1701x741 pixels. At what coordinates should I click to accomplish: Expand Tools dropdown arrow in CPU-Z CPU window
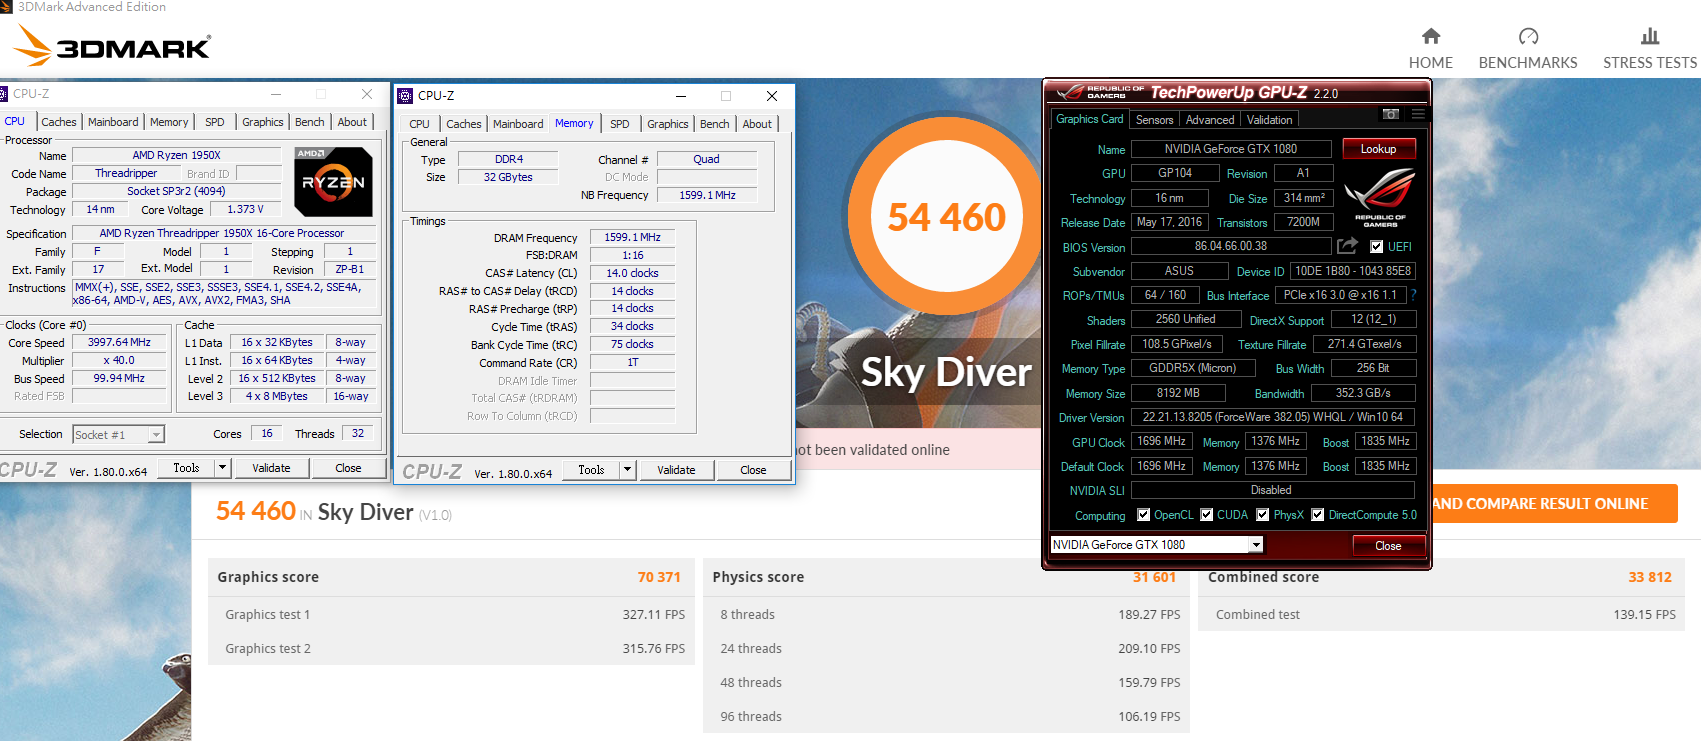click(222, 467)
